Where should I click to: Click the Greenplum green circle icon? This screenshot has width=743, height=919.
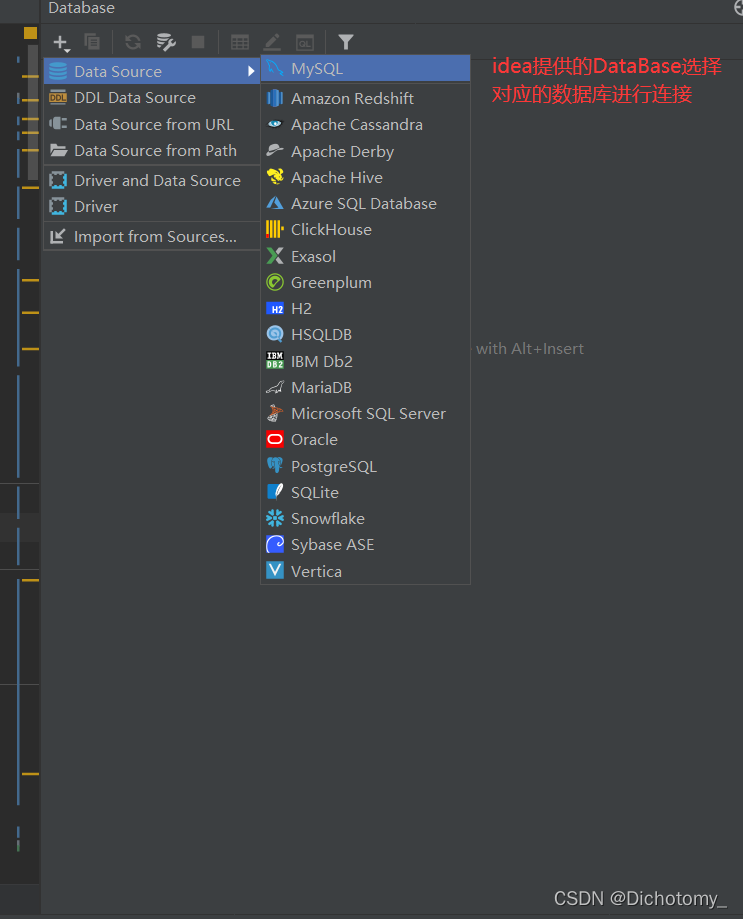coord(275,282)
